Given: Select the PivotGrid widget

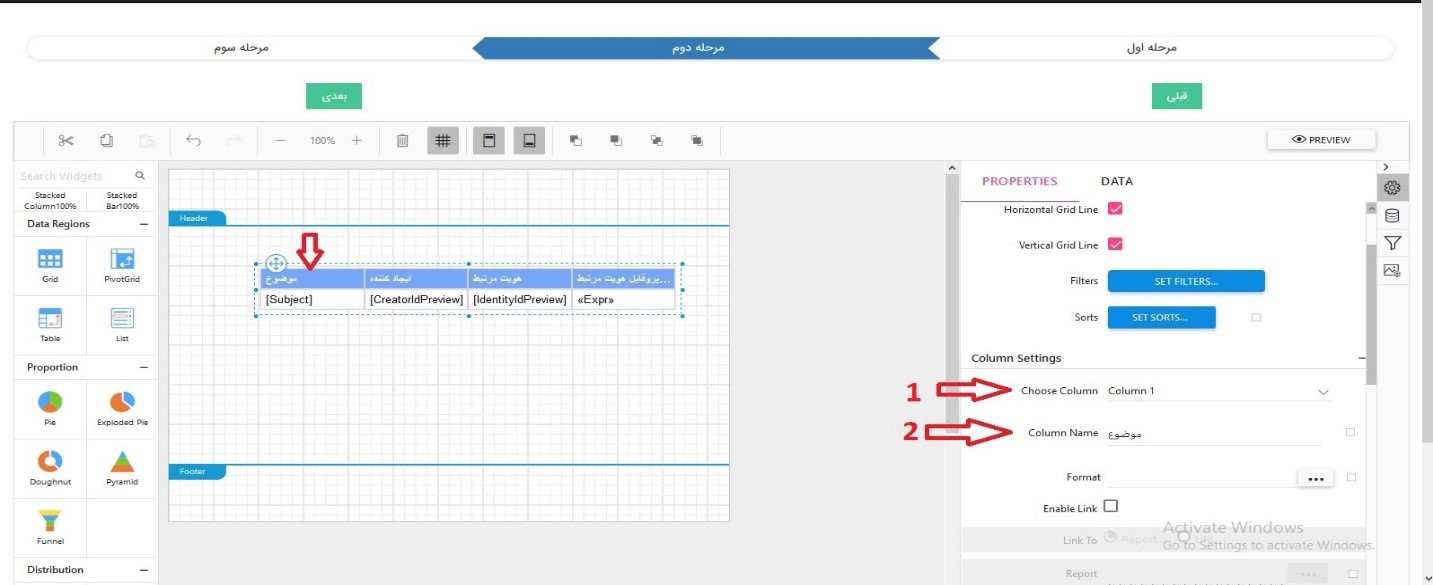Looking at the screenshot, I should click(122, 265).
